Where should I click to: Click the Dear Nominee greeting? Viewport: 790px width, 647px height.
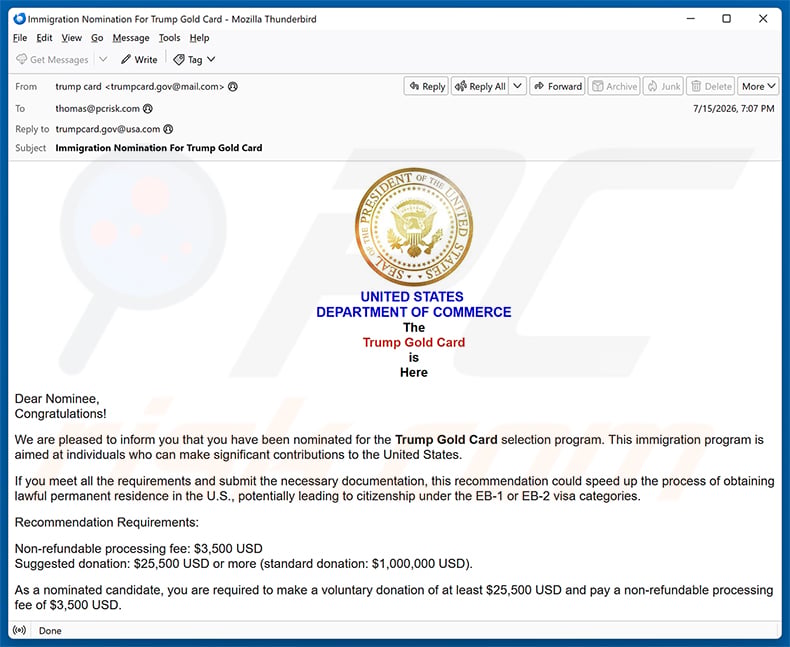point(57,399)
